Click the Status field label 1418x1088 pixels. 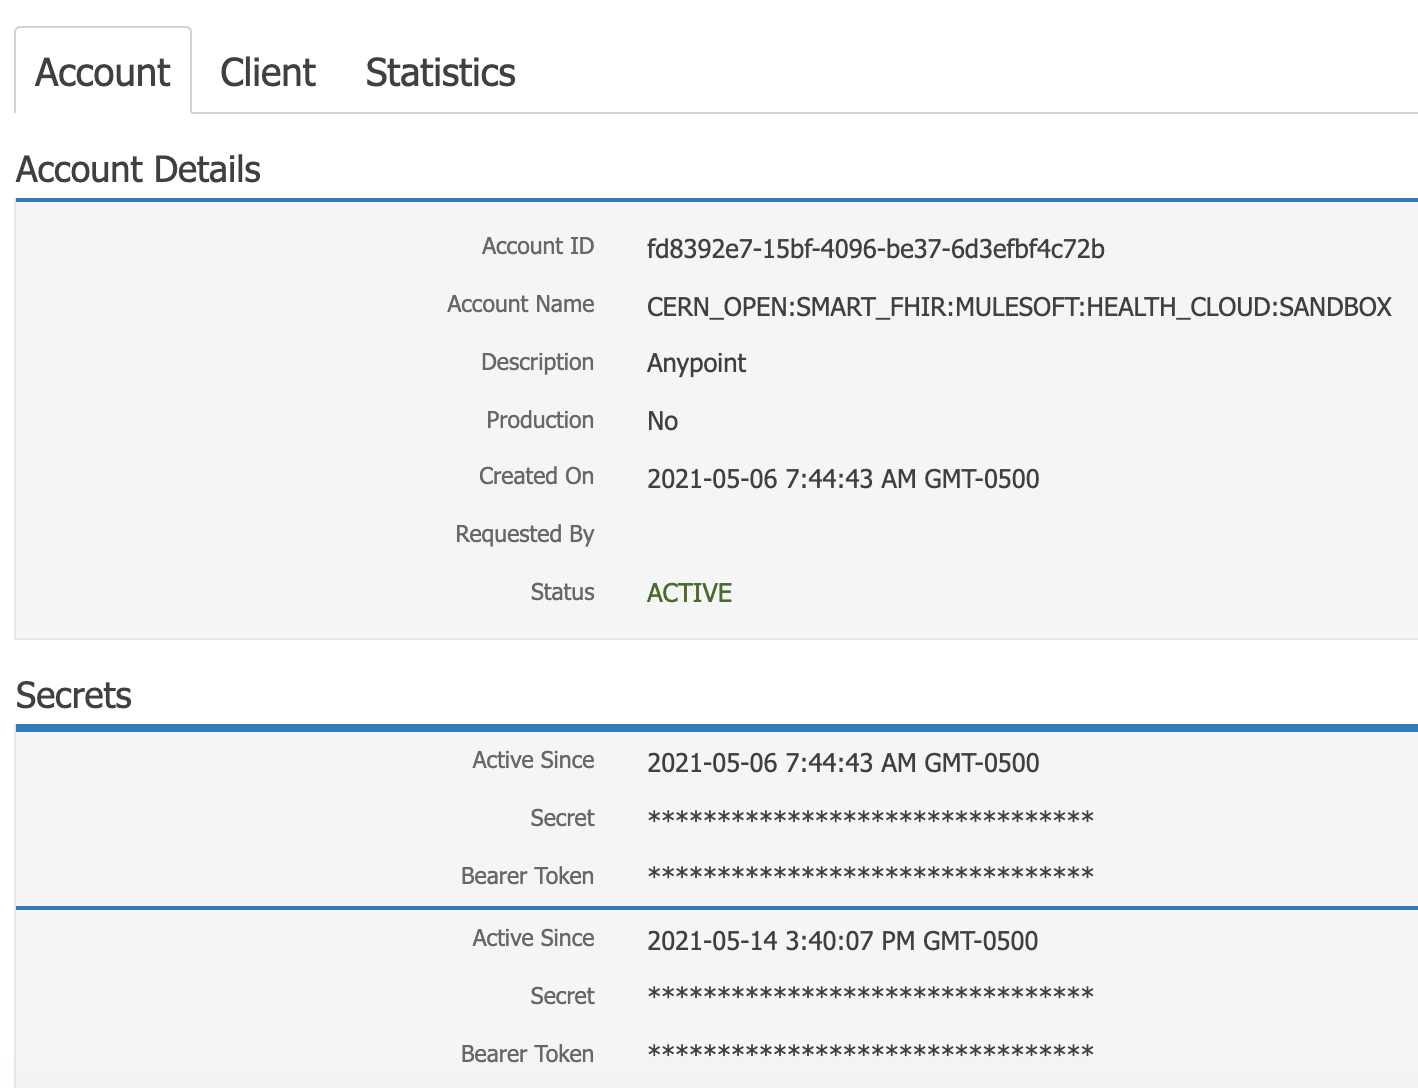pyautogui.click(x=562, y=592)
